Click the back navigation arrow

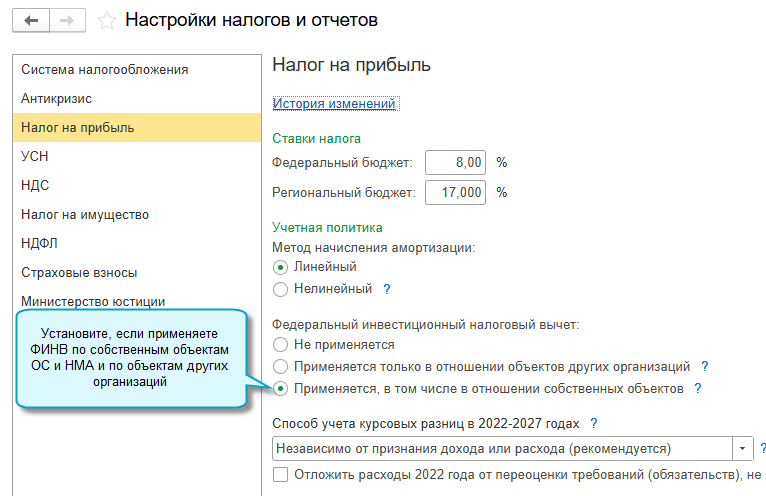point(33,20)
